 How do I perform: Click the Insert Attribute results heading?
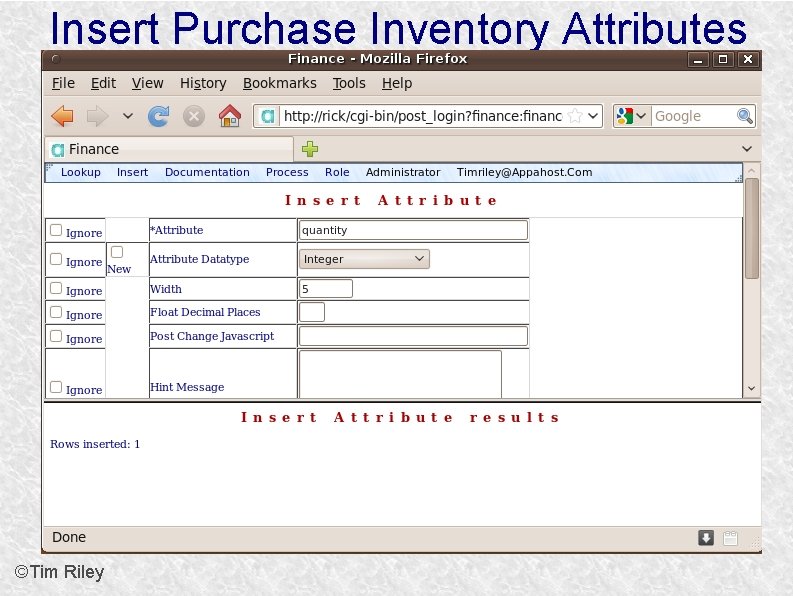pos(400,417)
